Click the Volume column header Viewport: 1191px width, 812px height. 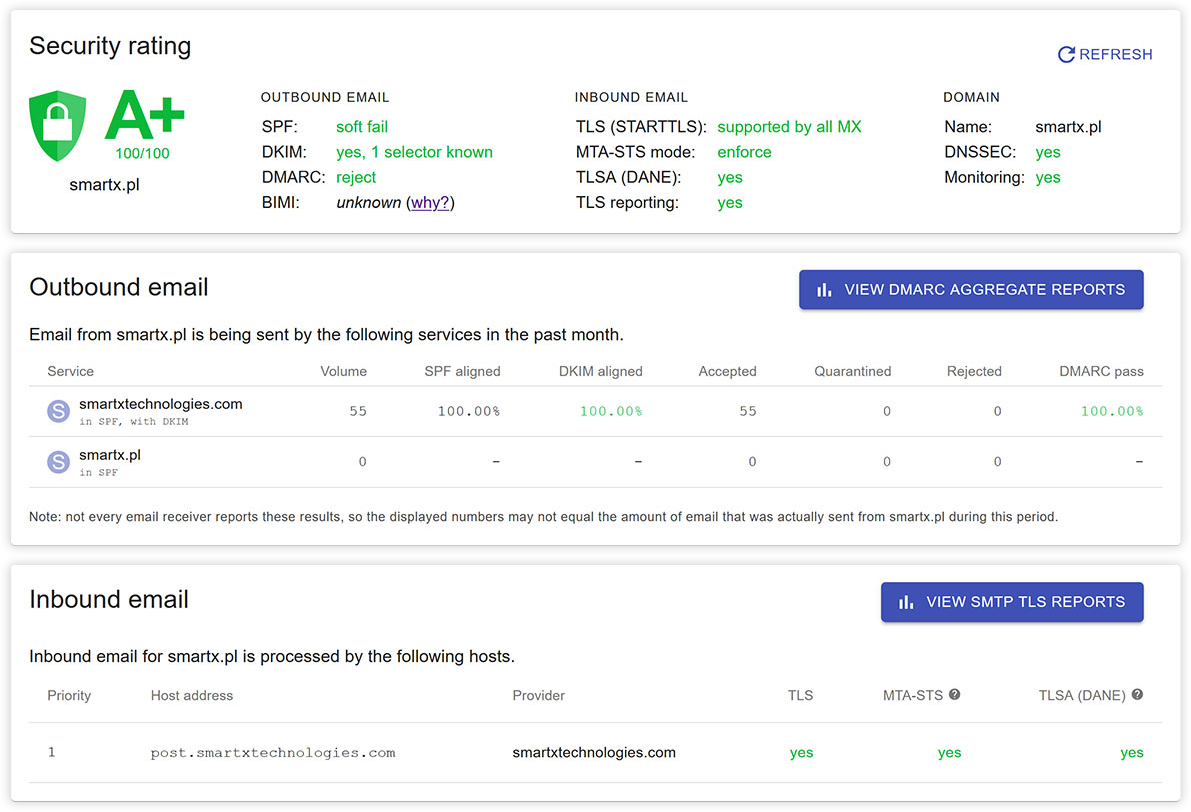(x=343, y=371)
